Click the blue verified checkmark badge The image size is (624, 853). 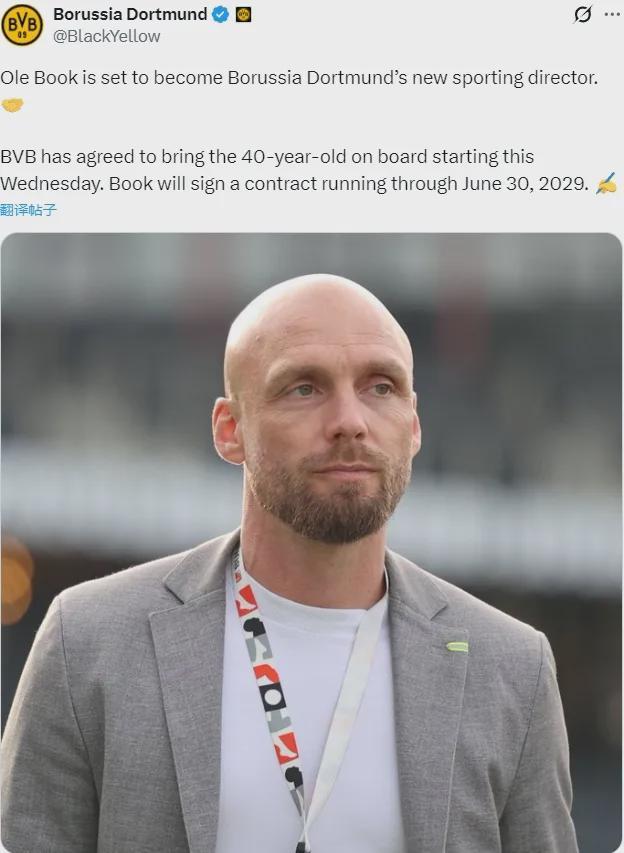tap(220, 15)
